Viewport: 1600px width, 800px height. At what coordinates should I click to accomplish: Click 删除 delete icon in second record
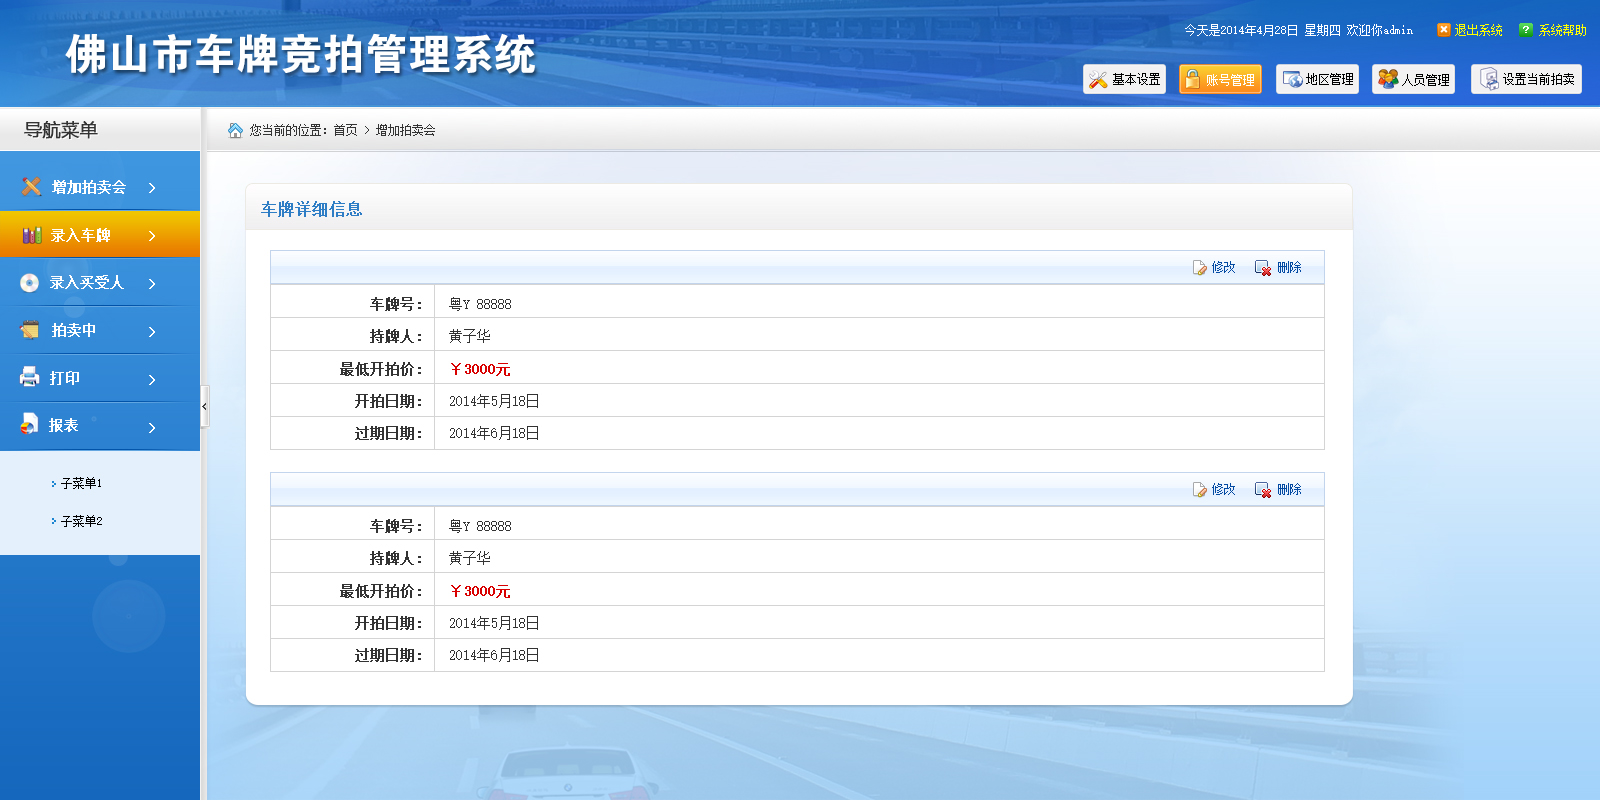[x=1263, y=490]
